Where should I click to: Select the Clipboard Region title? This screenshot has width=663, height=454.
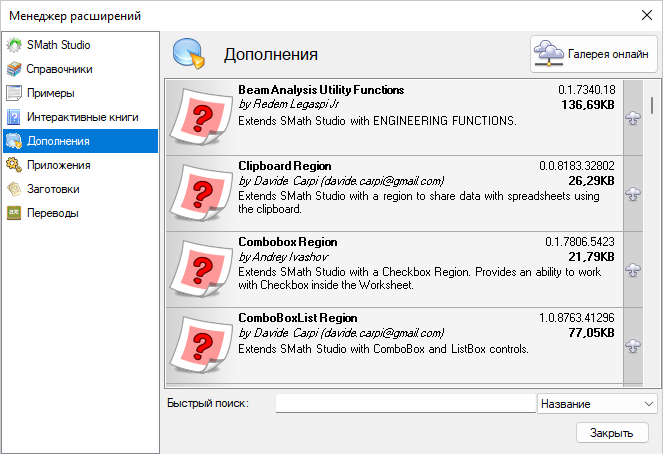[285, 166]
